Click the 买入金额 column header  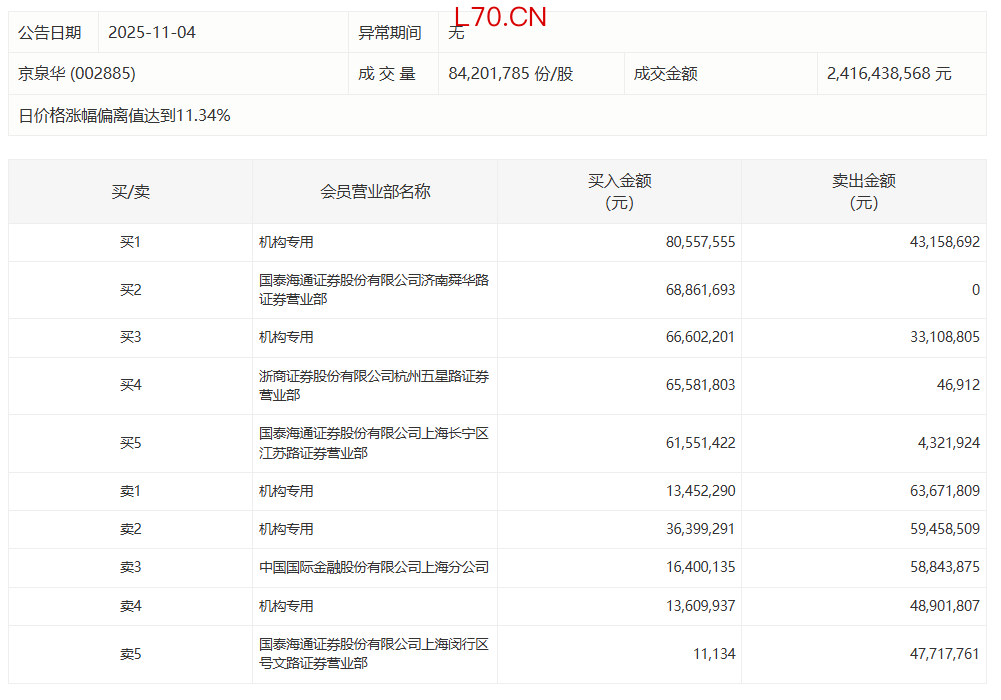click(619, 191)
